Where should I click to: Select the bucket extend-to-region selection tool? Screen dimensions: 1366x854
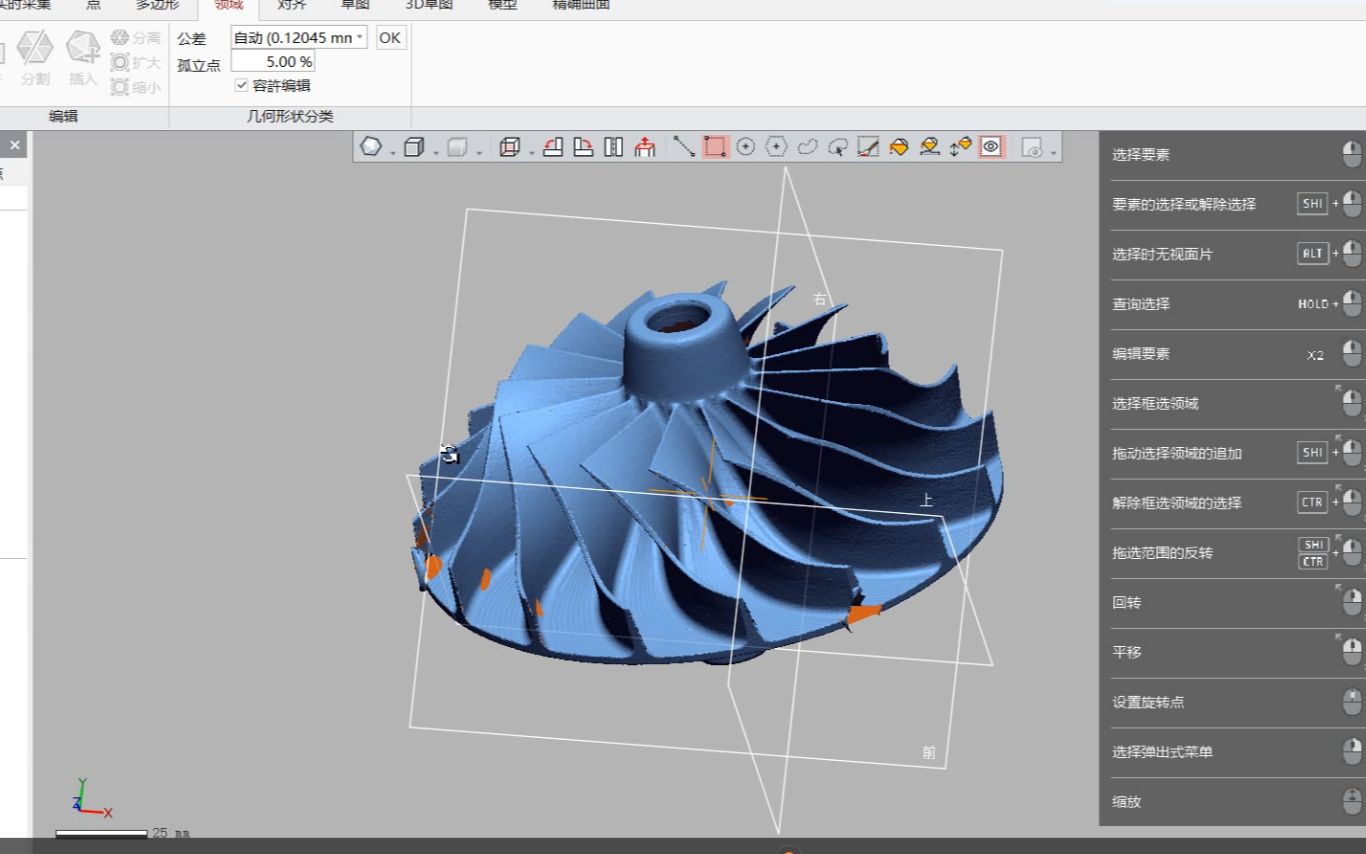point(930,147)
